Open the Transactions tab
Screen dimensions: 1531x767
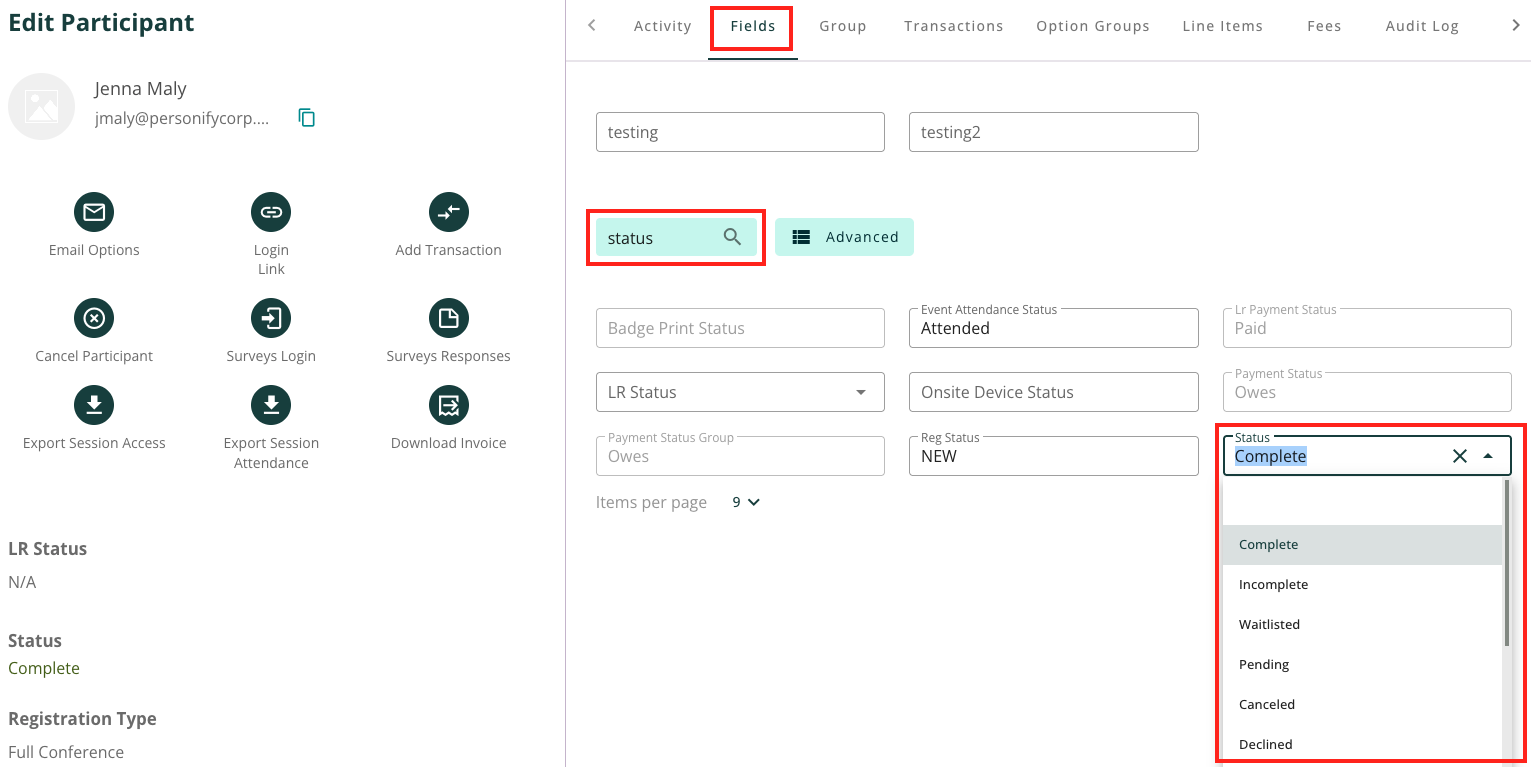[954, 26]
